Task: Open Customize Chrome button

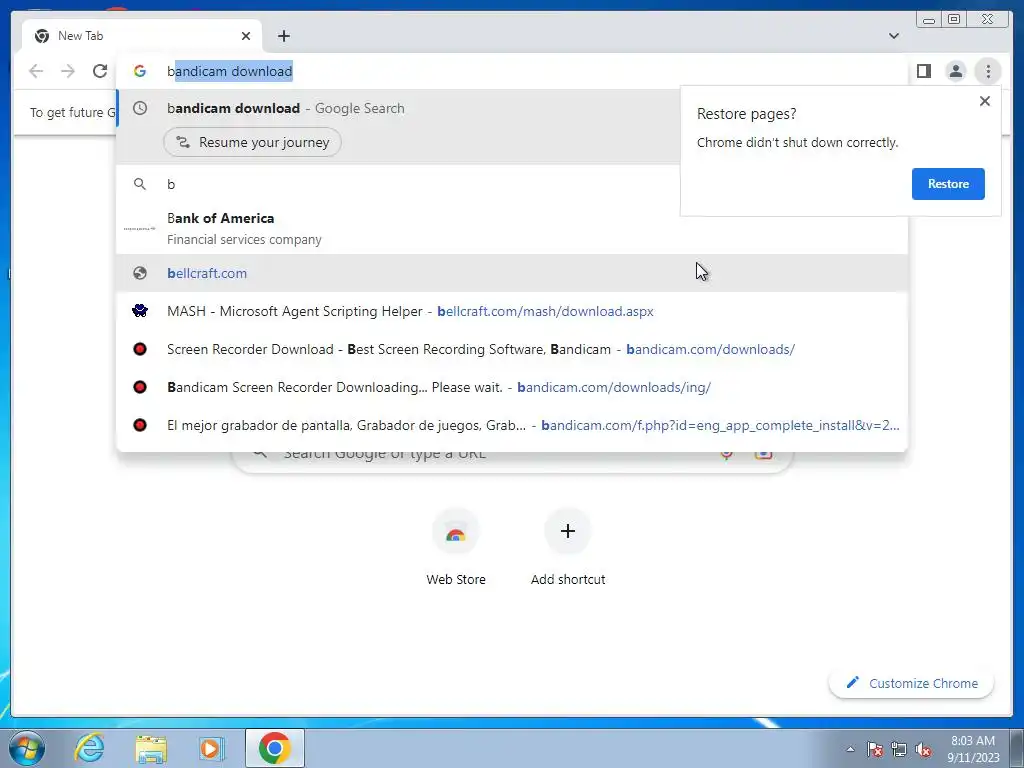Action: (912, 683)
